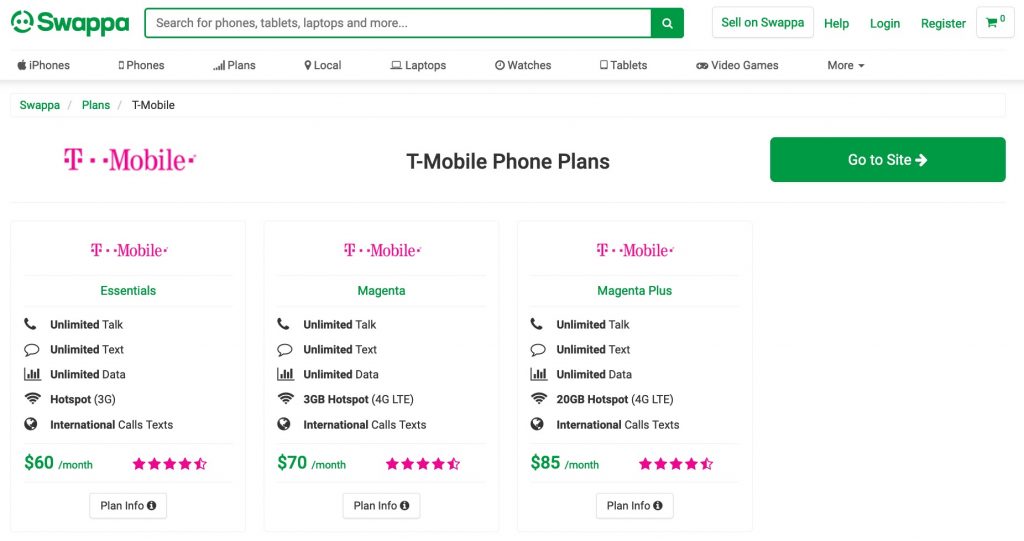
Task: Open the Watches category
Action: click(x=523, y=65)
